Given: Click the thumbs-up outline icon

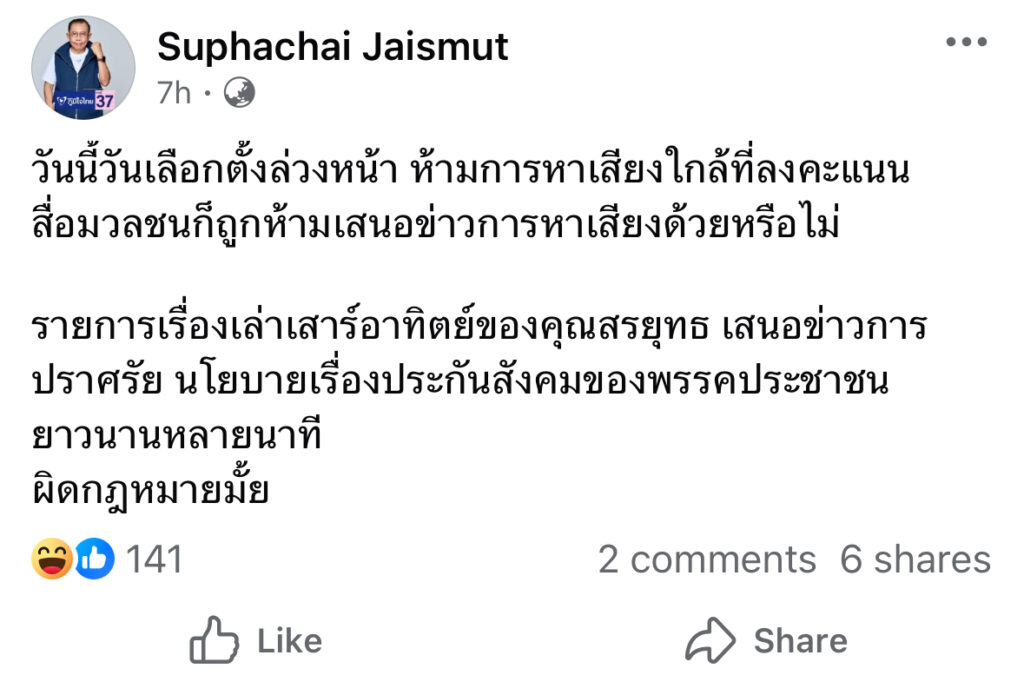Looking at the screenshot, I should tap(214, 640).
